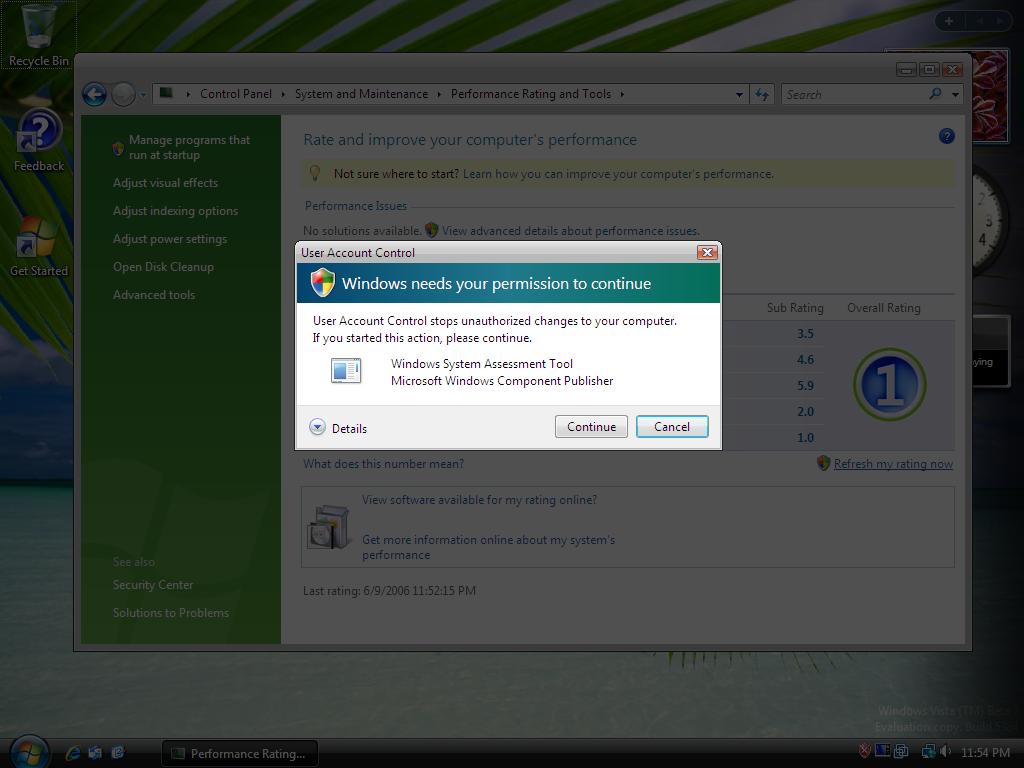Image resolution: width=1024 pixels, height=768 pixels.
Task: Open the address bar history dropdown arrow
Action: coord(739,94)
